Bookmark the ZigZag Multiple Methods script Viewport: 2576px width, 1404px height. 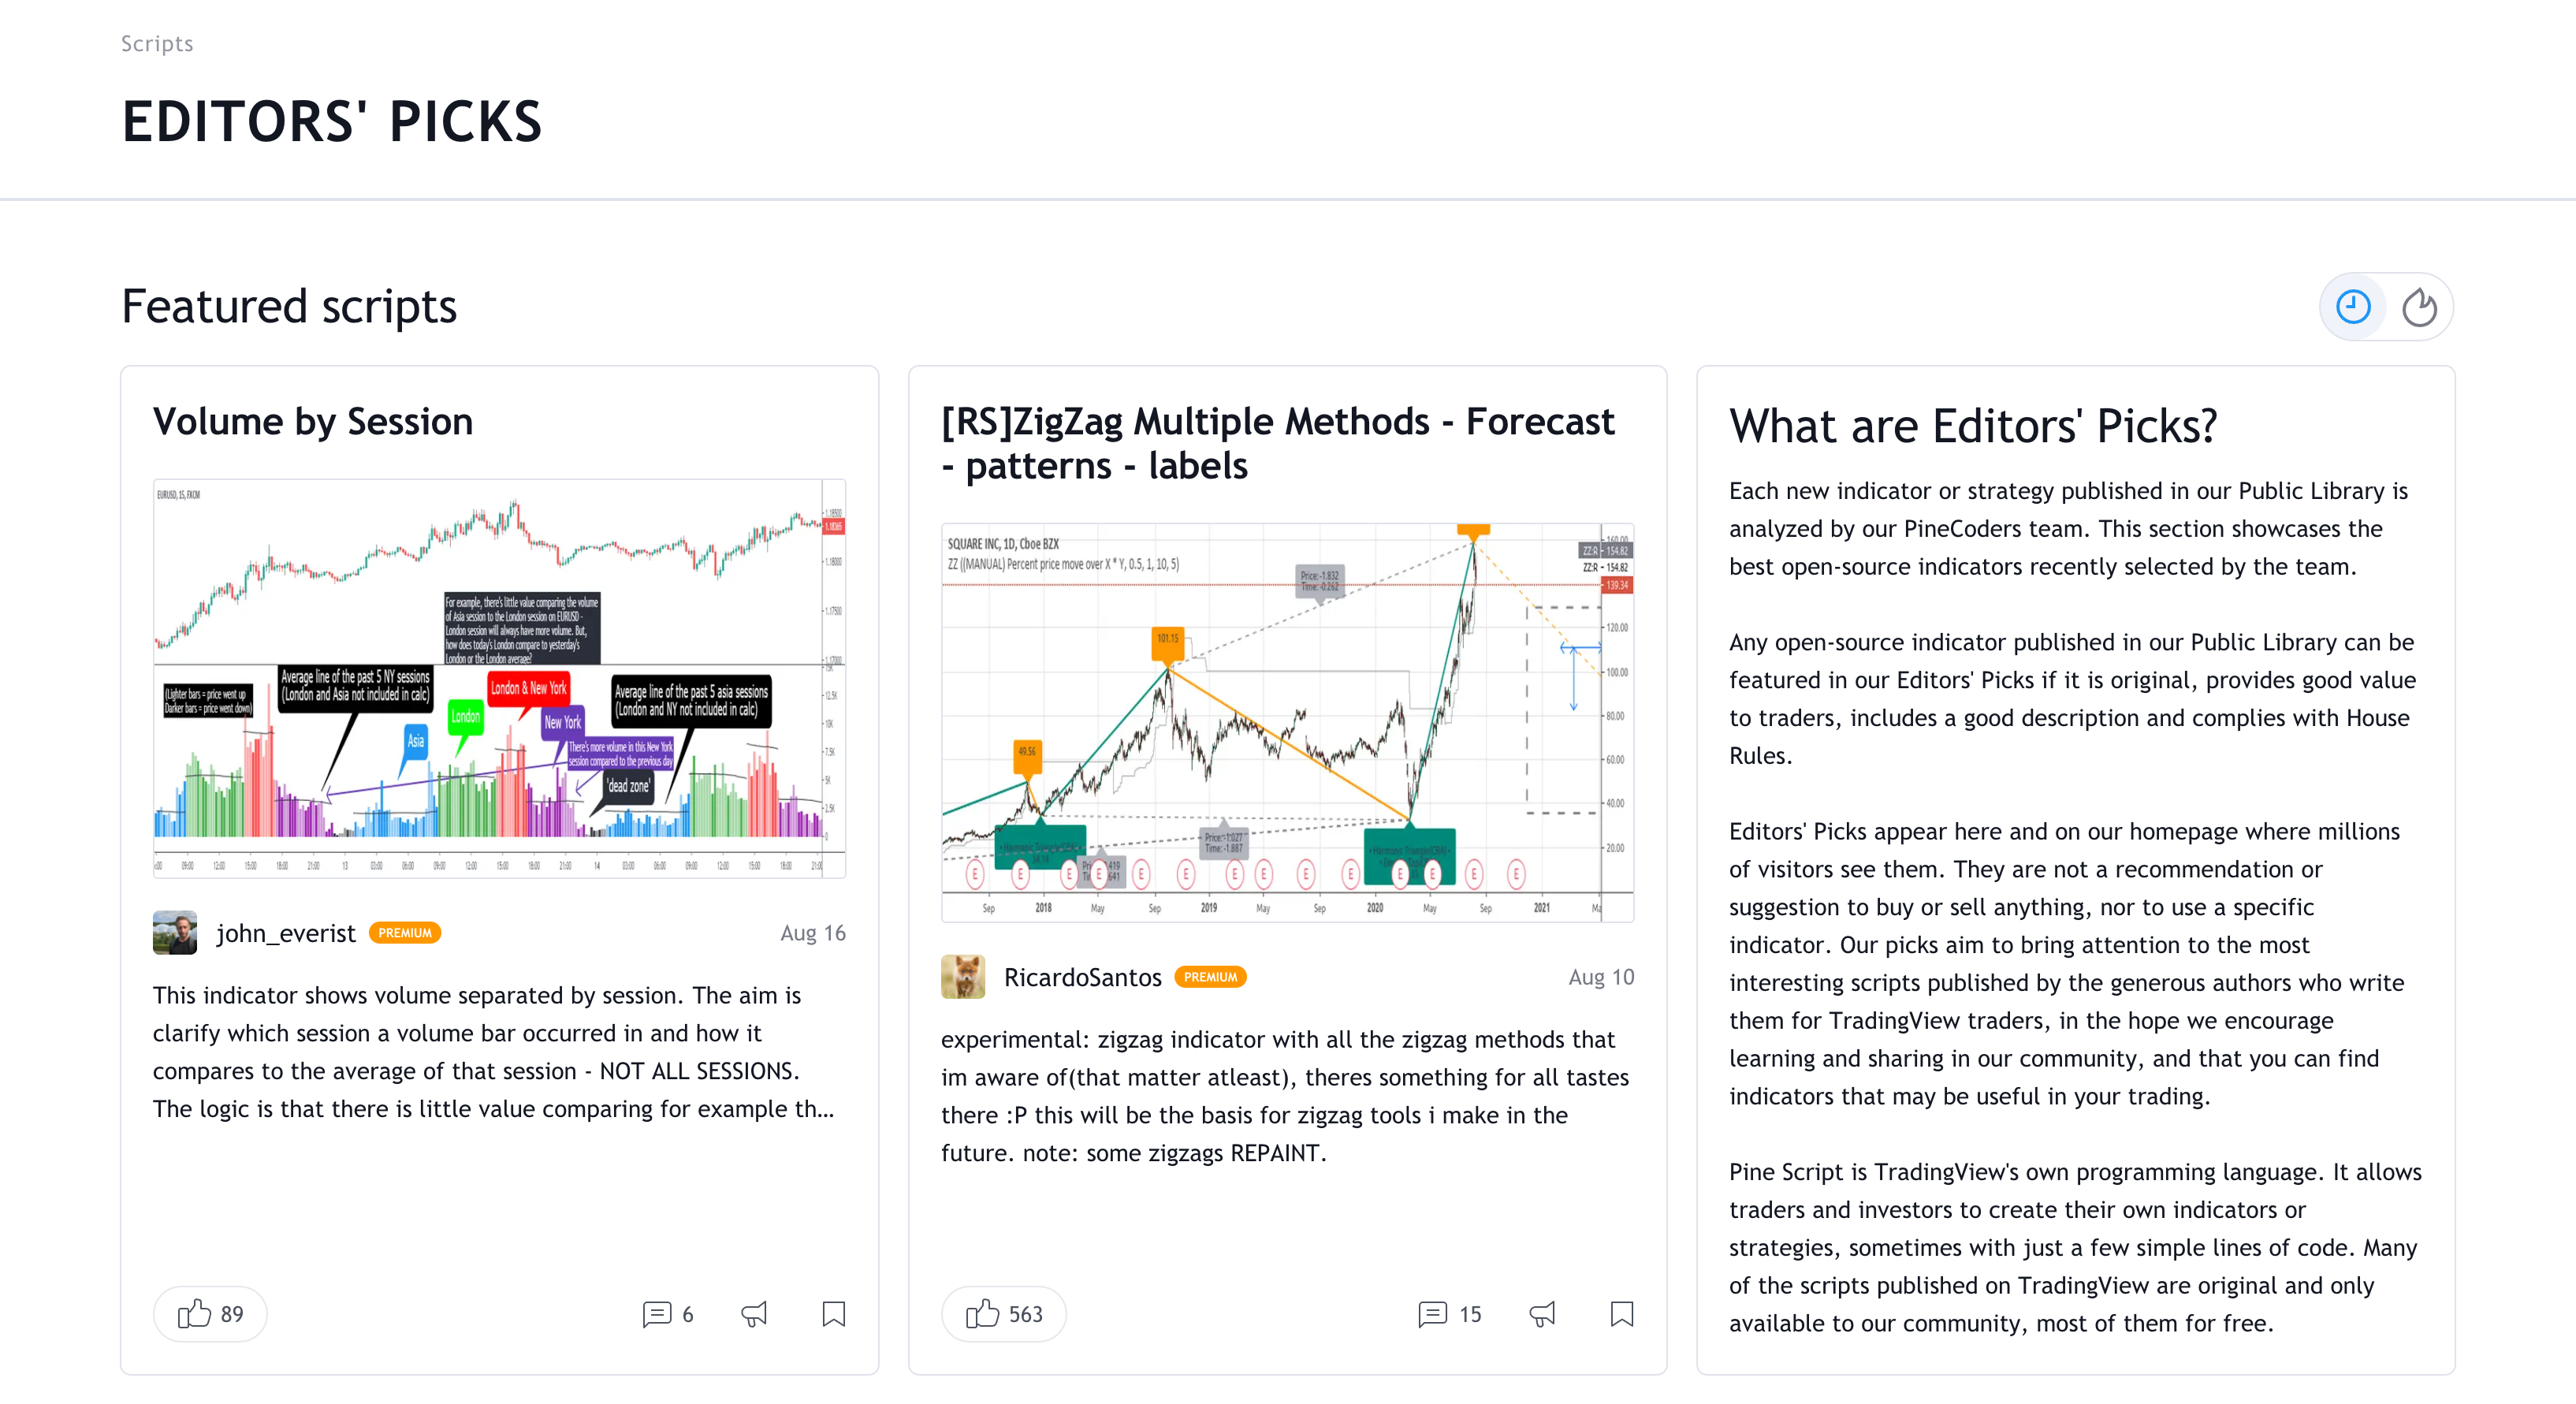pos(1621,1313)
